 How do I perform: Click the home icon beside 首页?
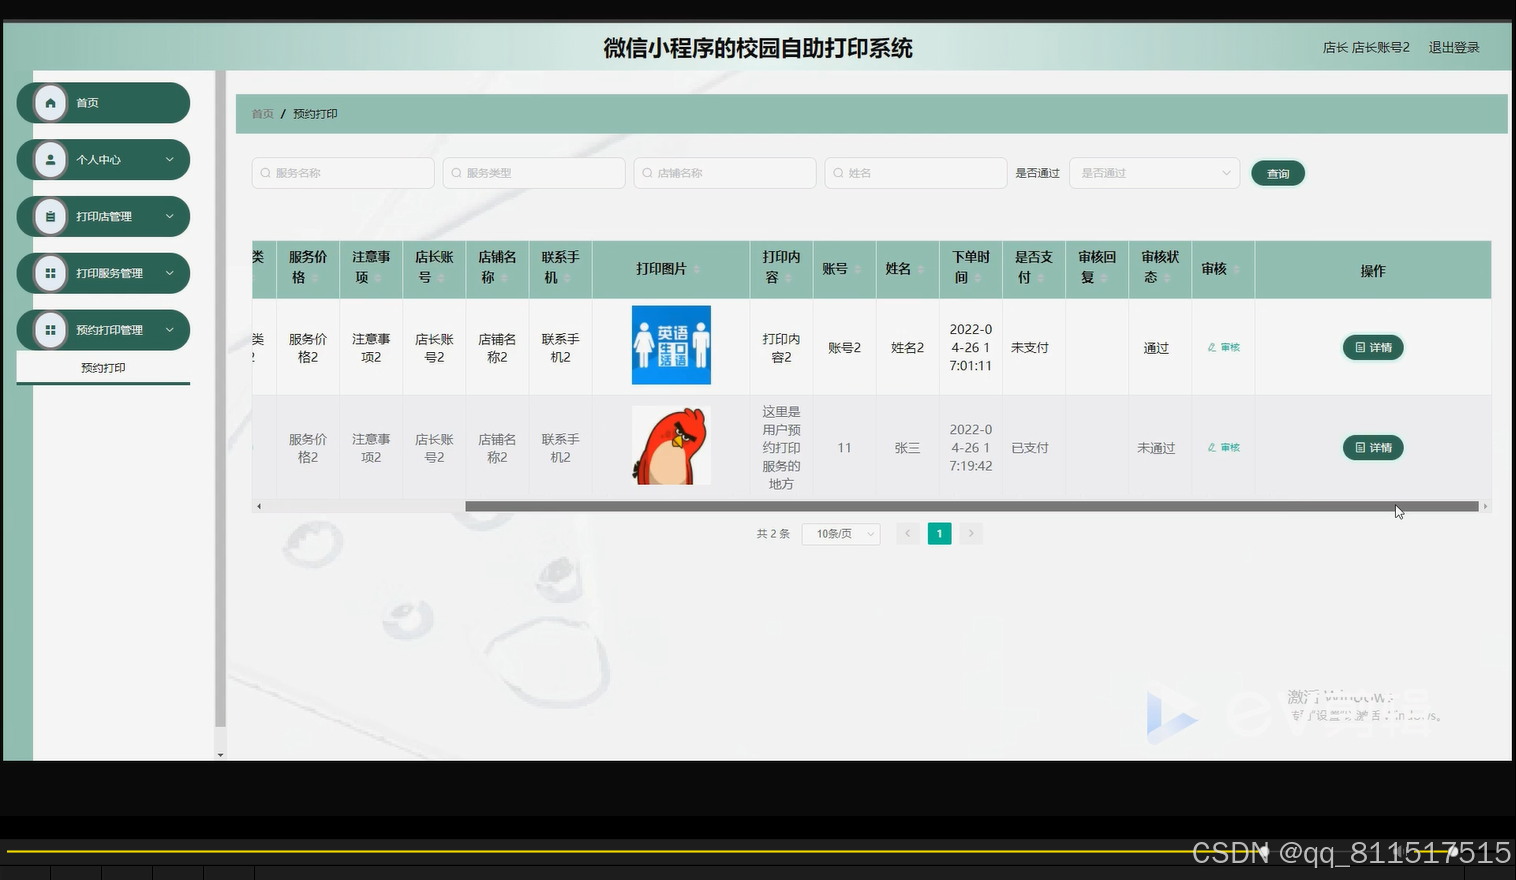click(50, 102)
